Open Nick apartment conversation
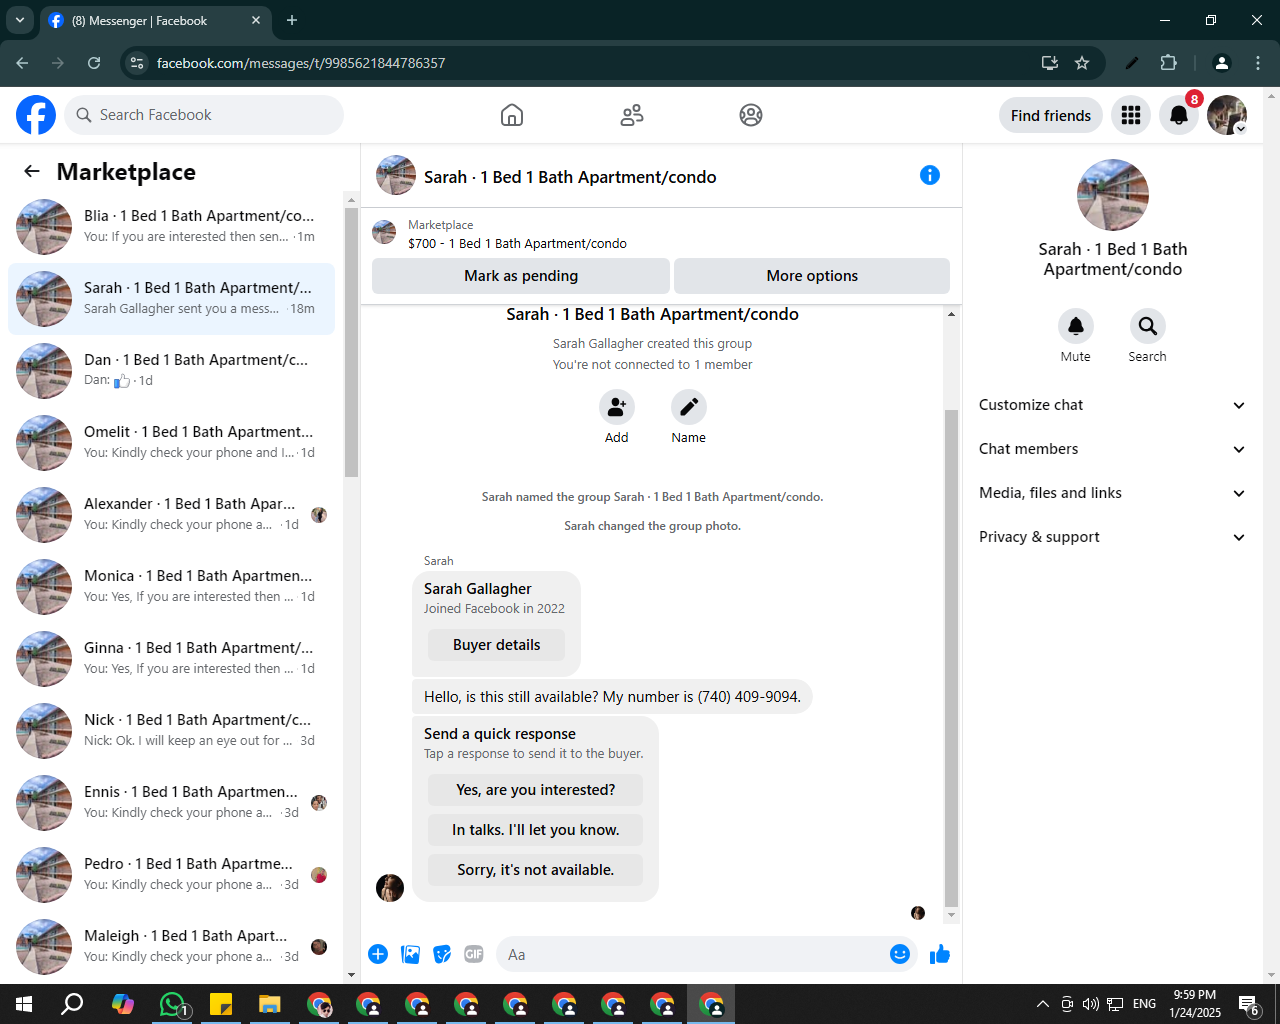The width and height of the screenshot is (1280, 1024). point(171,731)
